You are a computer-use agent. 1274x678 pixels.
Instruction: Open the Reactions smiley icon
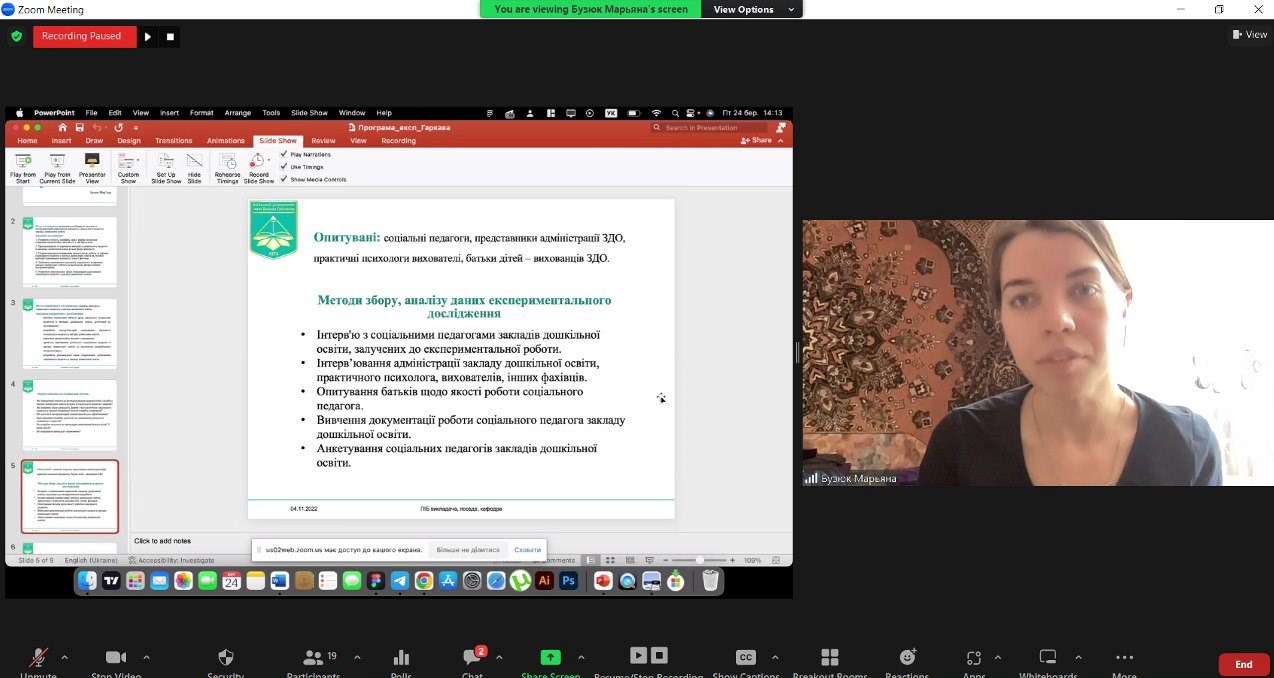click(x=907, y=658)
